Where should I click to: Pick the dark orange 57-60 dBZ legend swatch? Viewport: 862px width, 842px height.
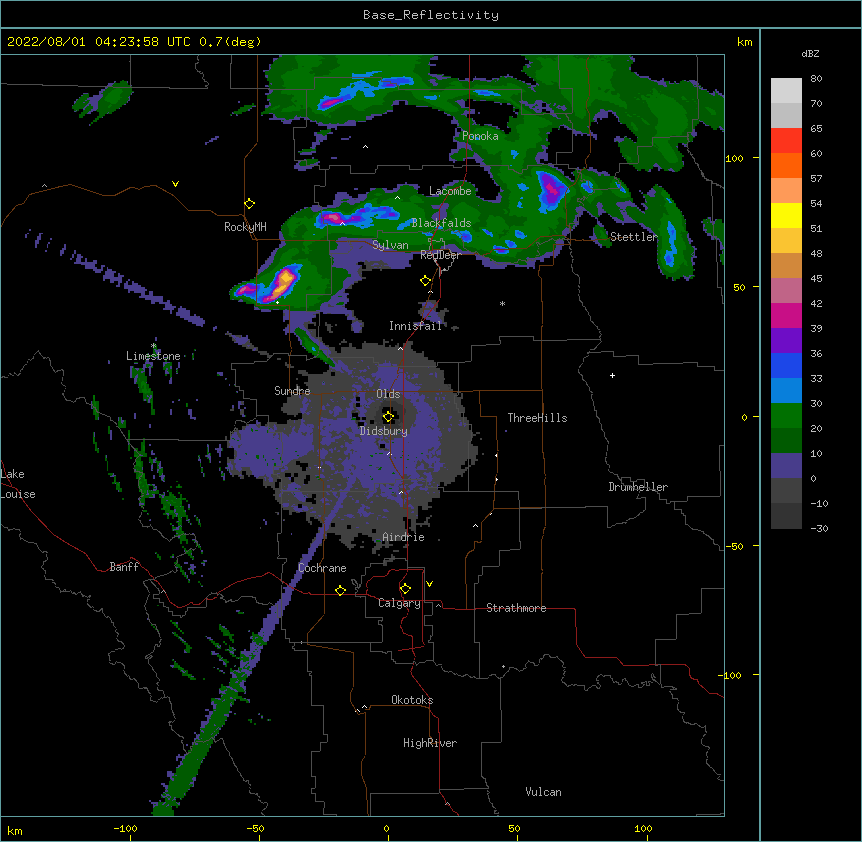click(x=786, y=165)
